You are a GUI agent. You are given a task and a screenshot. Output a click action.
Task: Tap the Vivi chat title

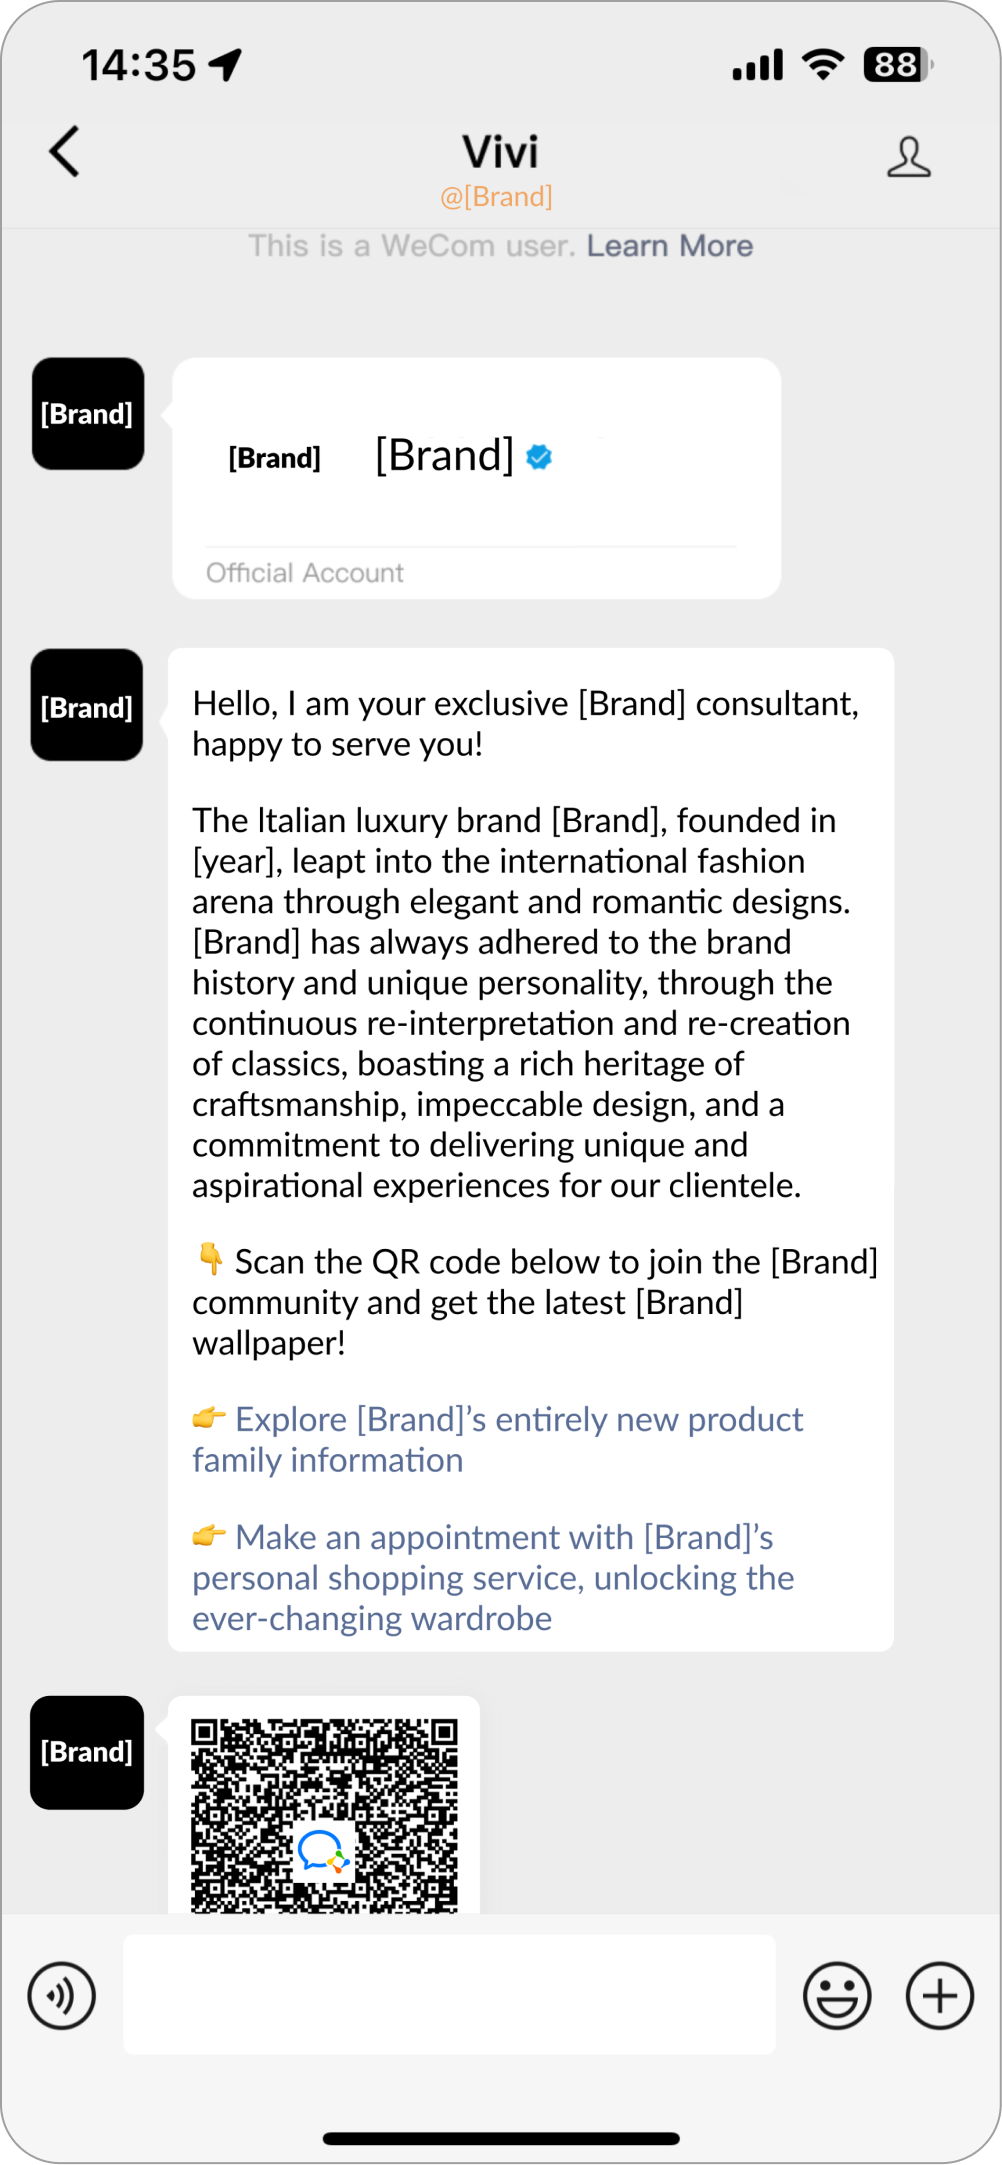pos(500,152)
